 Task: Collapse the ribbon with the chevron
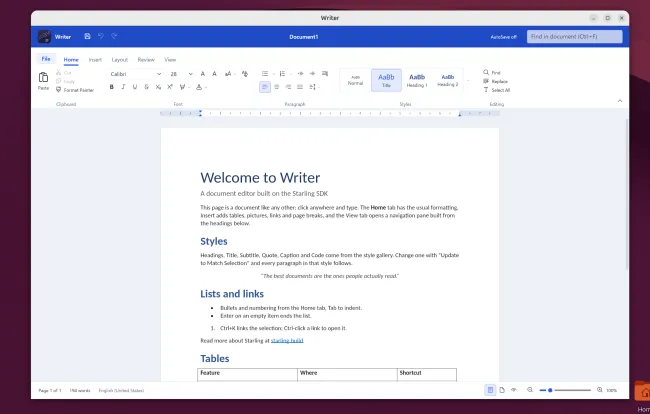(620, 101)
